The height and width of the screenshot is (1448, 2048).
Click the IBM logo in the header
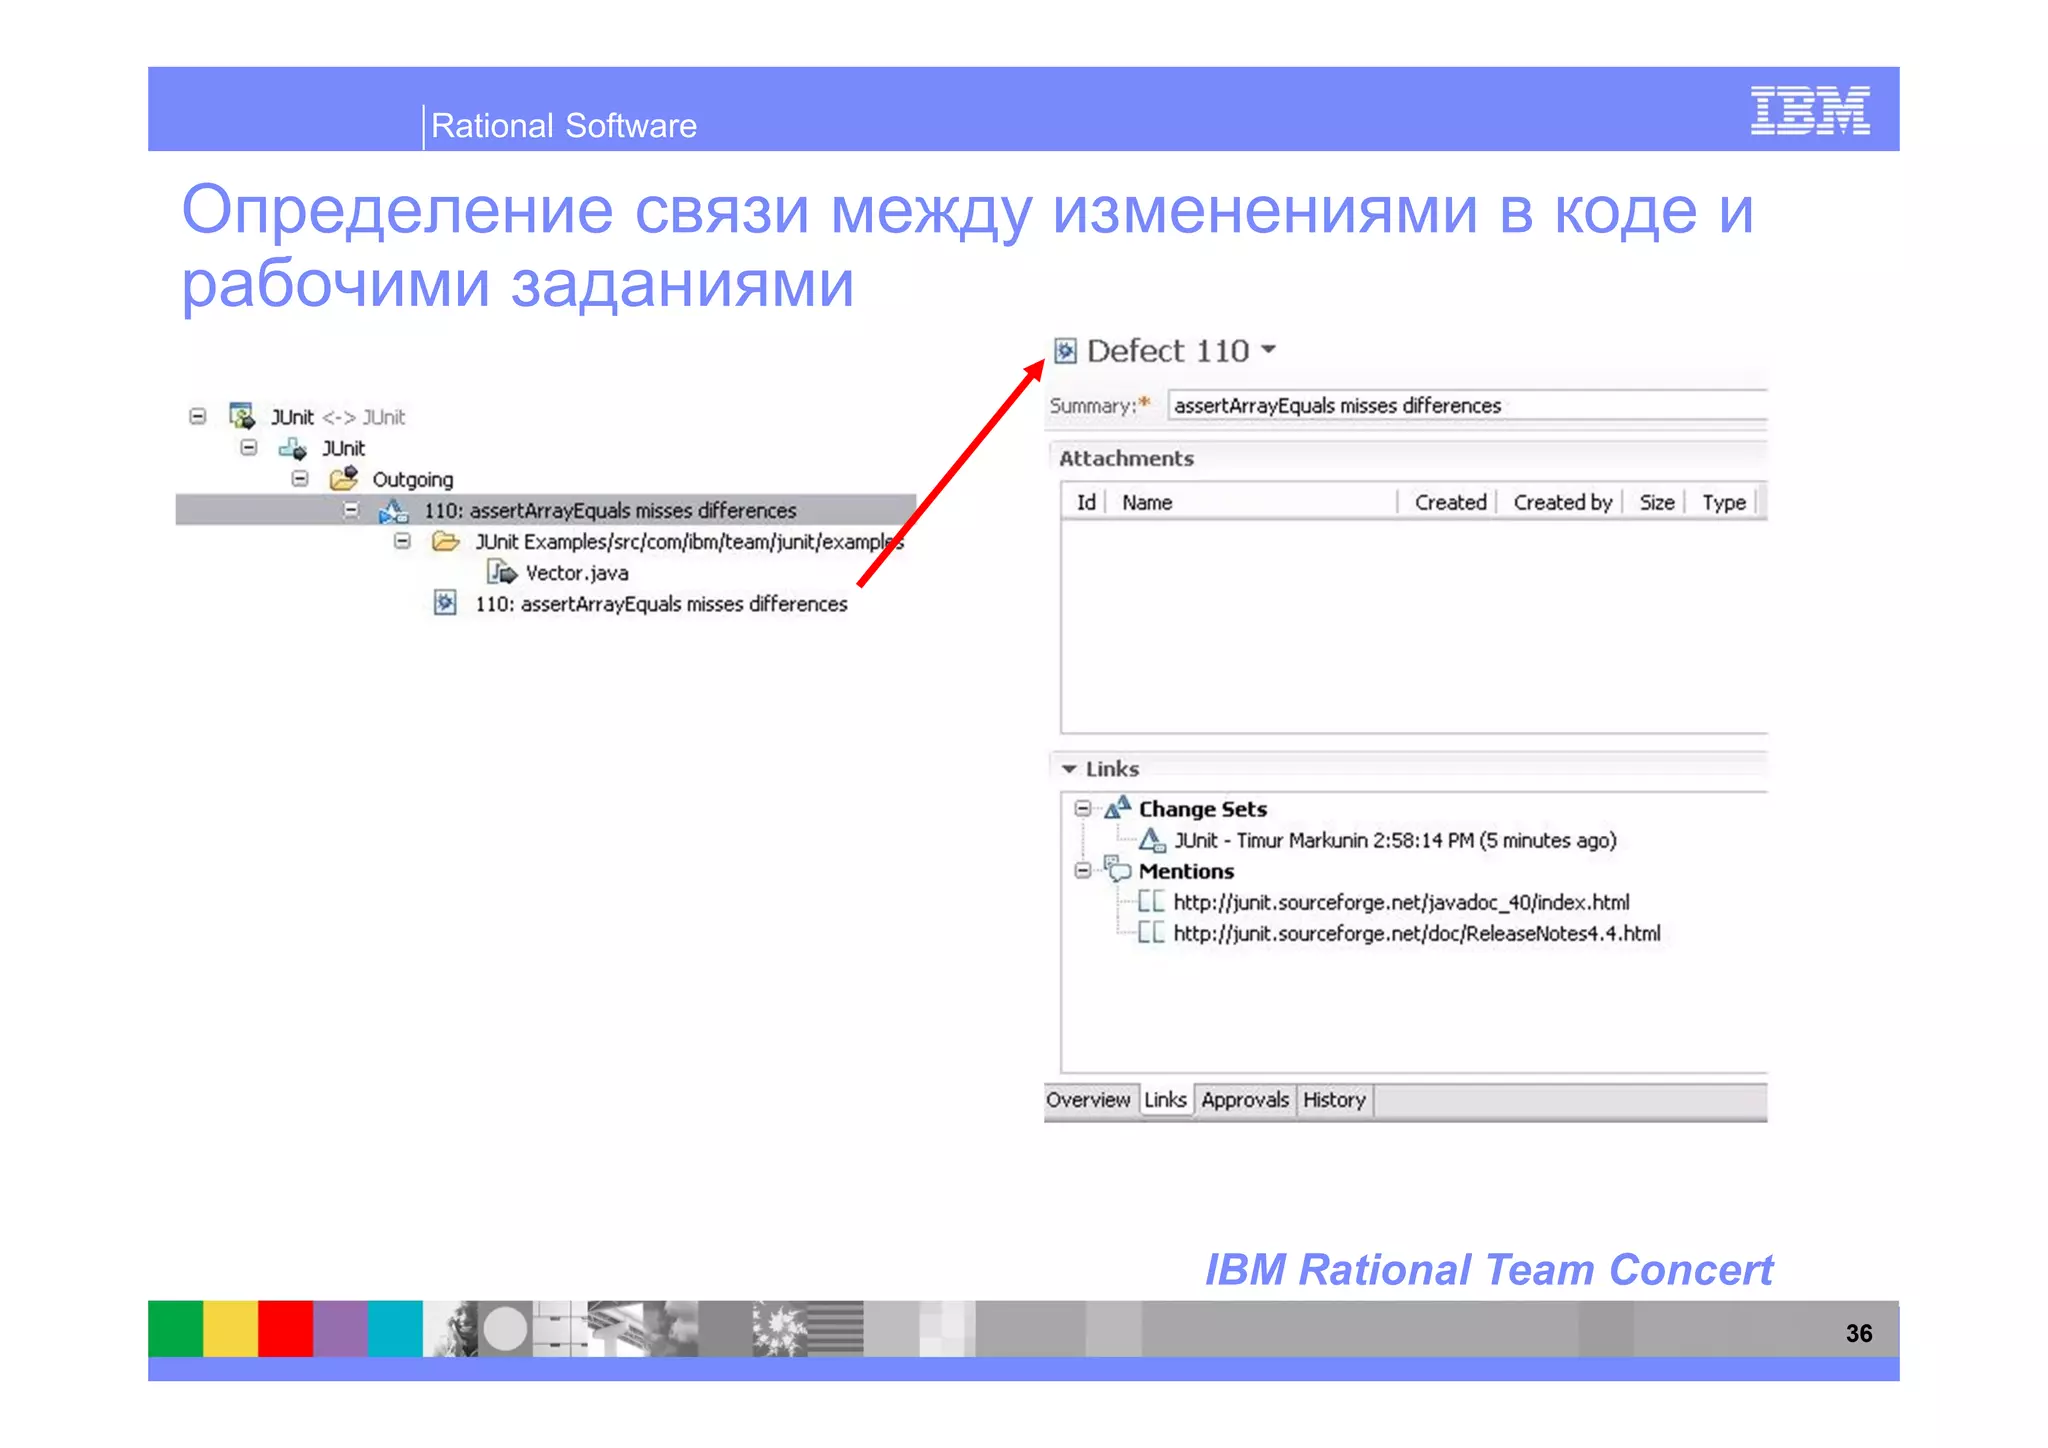1810,109
